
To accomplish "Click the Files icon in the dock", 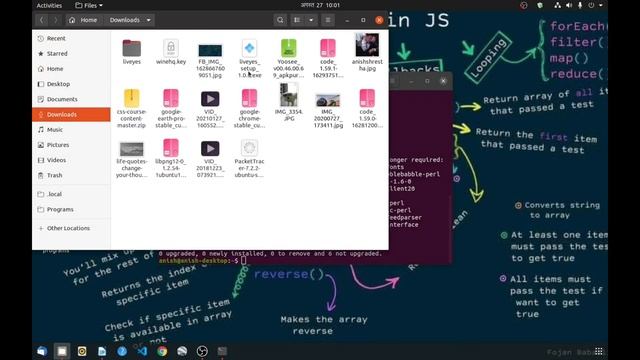I will [x=62, y=351].
